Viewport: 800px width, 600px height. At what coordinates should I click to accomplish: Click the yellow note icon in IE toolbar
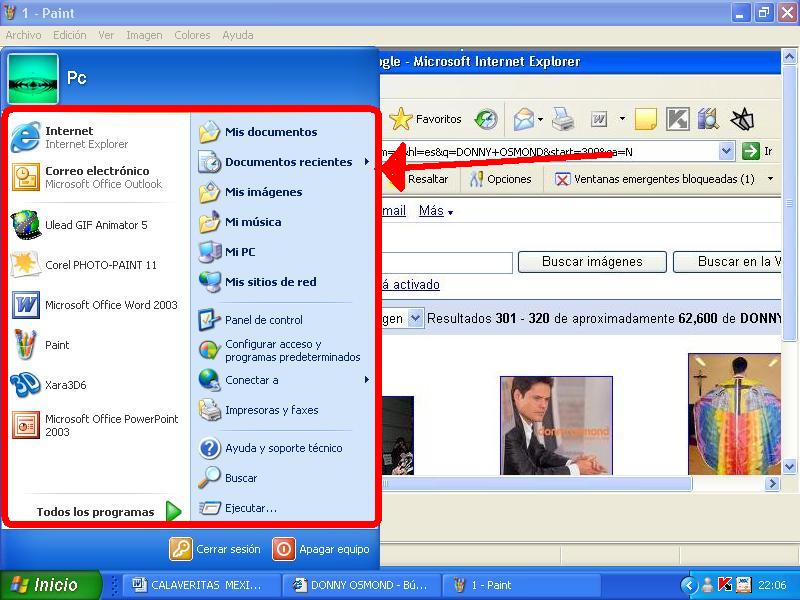click(x=645, y=119)
